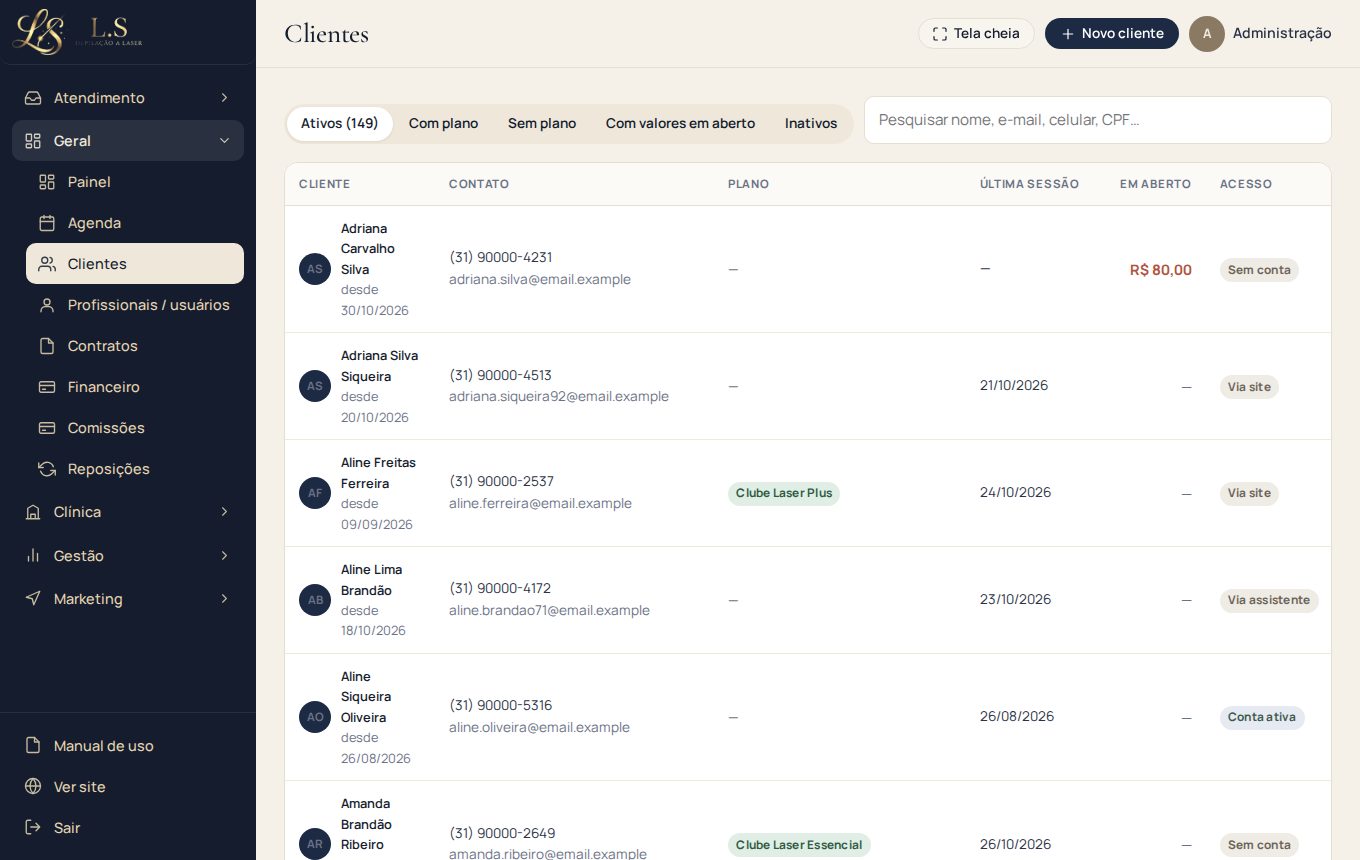Viewport: 1360px width, 860px height.
Task: Switch to the Sem plano tab
Action: coord(542,124)
